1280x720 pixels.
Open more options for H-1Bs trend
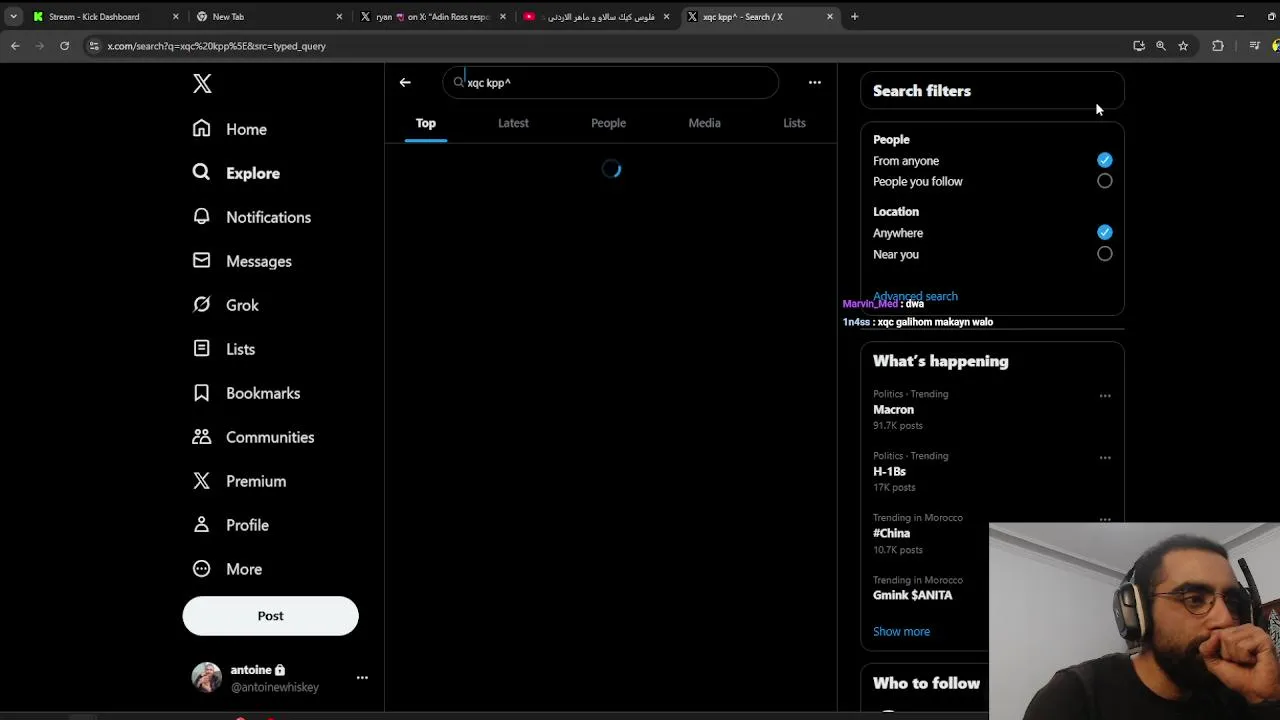point(1105,458)
